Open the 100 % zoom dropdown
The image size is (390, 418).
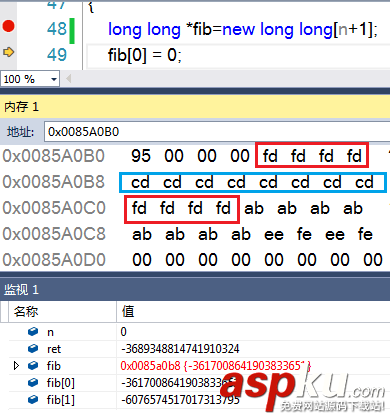tap(54, 79)
